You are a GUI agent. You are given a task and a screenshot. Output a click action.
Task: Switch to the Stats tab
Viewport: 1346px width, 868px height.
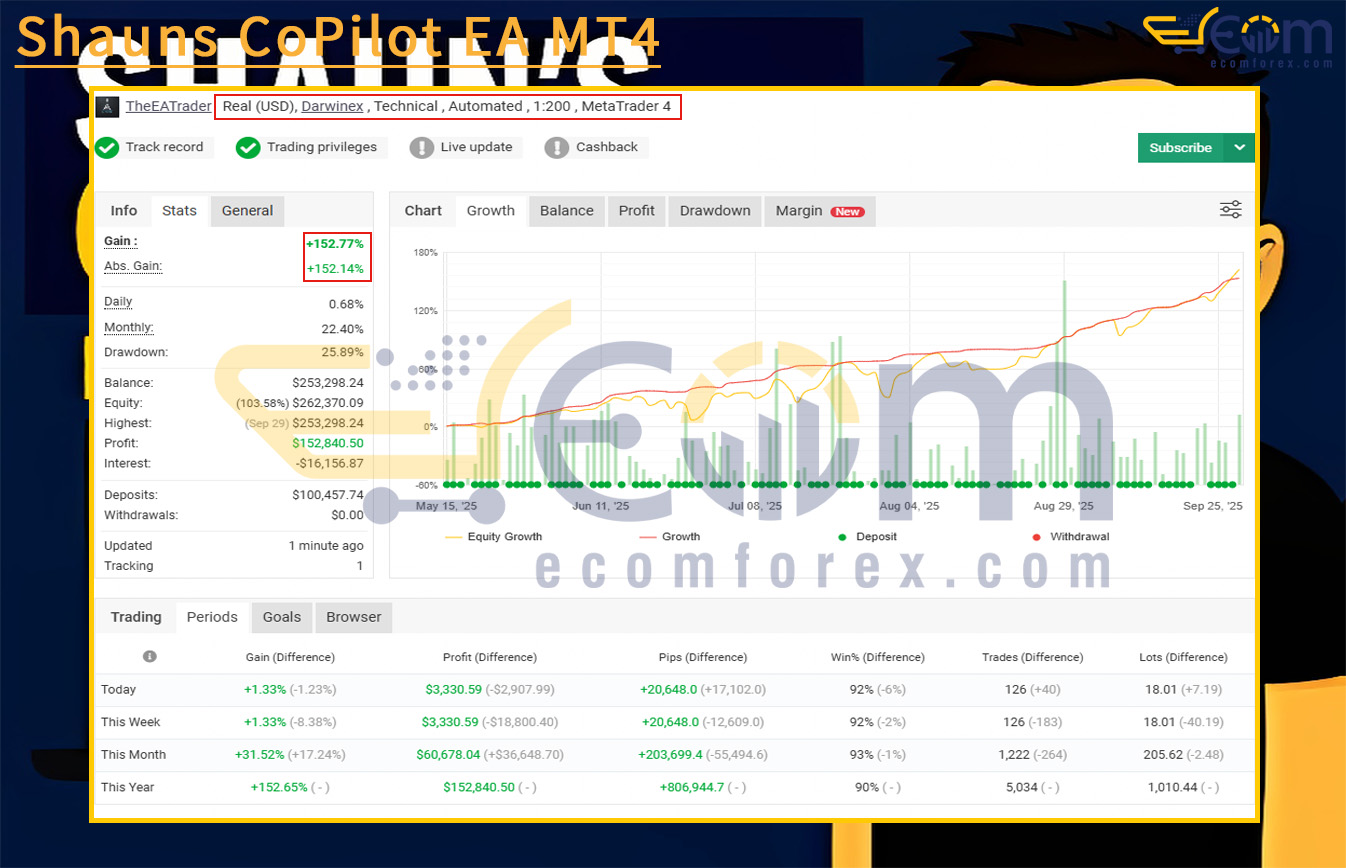[179, 211]
